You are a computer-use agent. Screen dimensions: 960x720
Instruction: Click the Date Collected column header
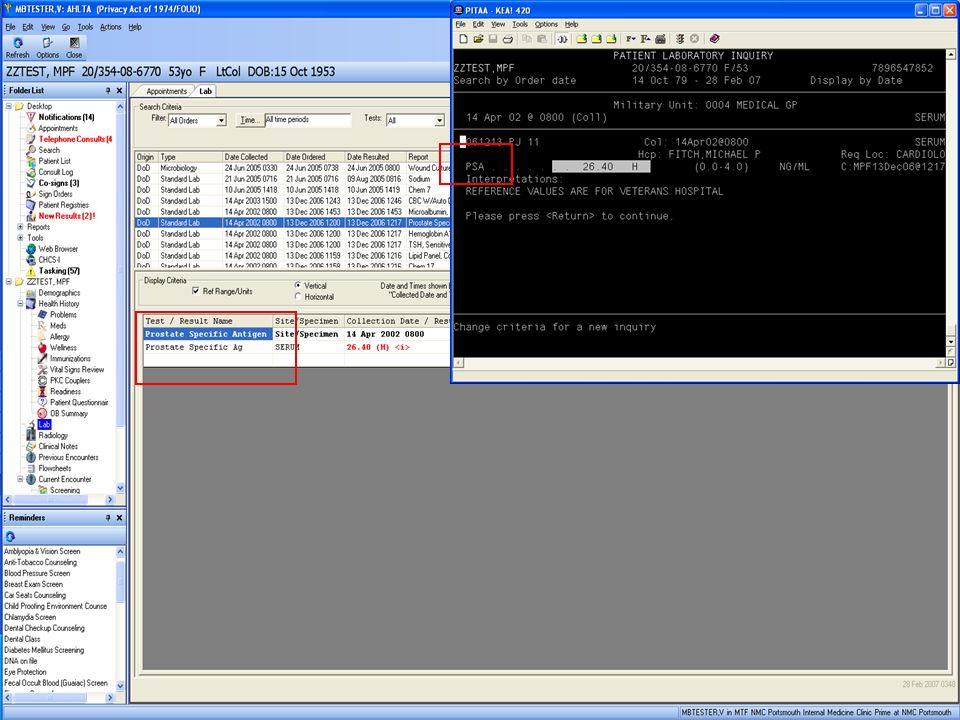[x=252, y=157]
